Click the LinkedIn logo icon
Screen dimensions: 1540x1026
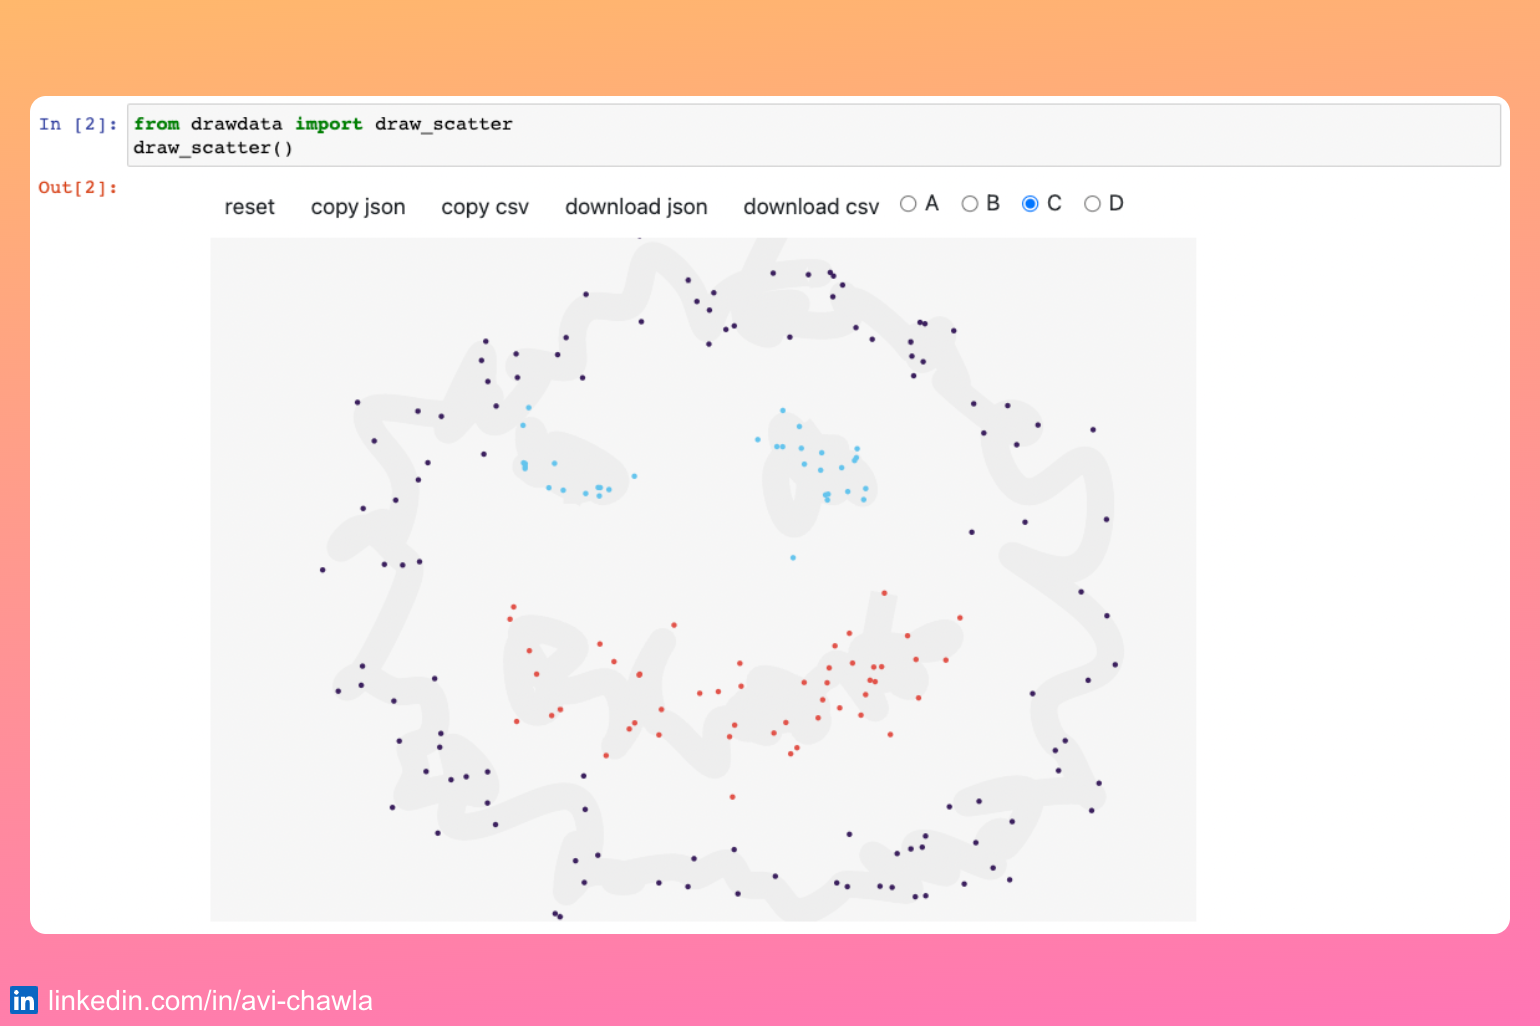coord(25,999)
